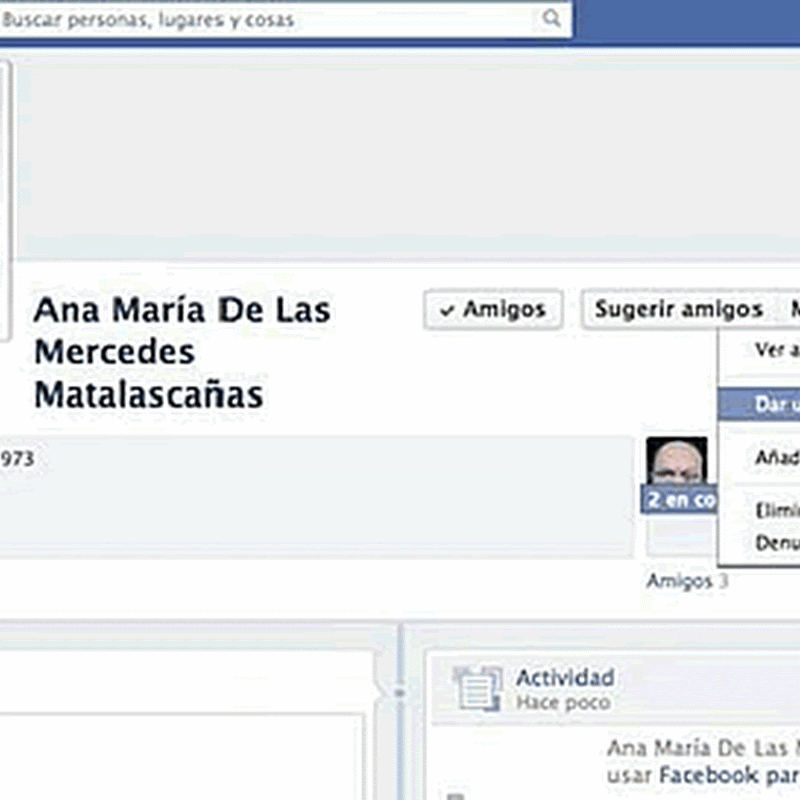Click the Facebook link in activity text
Image resolution: width=800 pixels, height=800 pixels.
coord(709,775)
